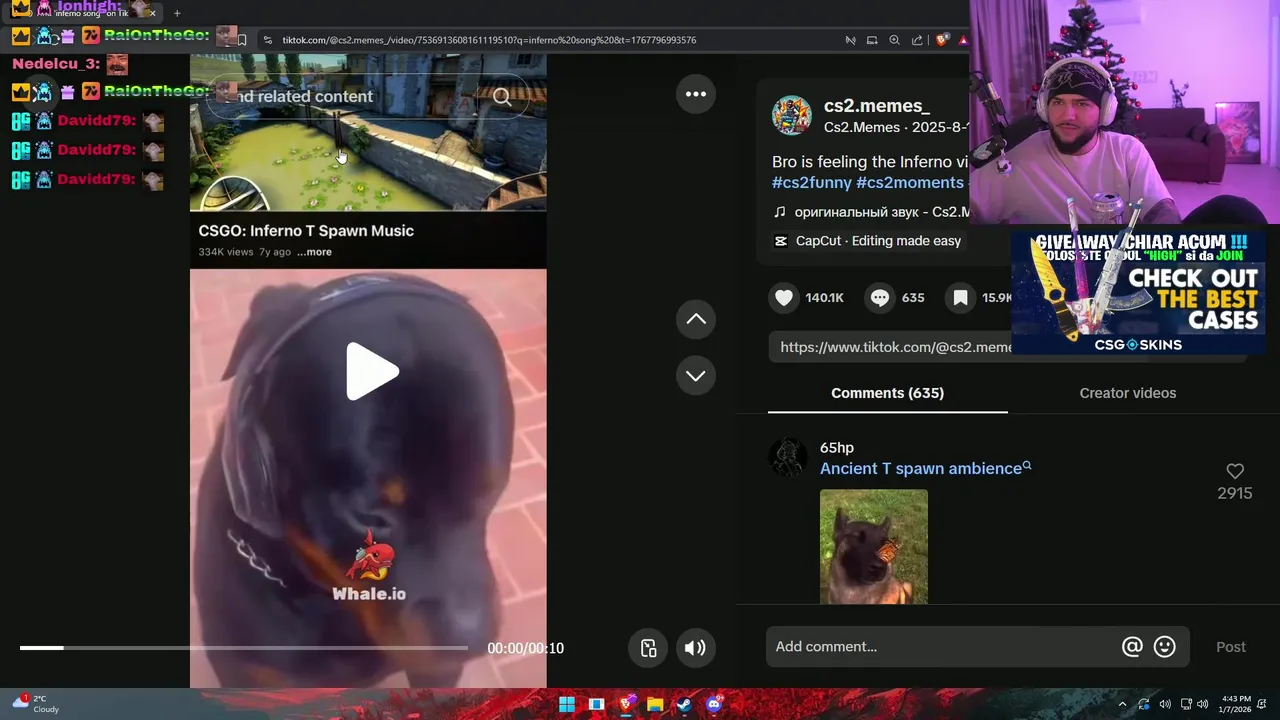
Task: Mute the video with the speaker button
Action: (695, 648)
